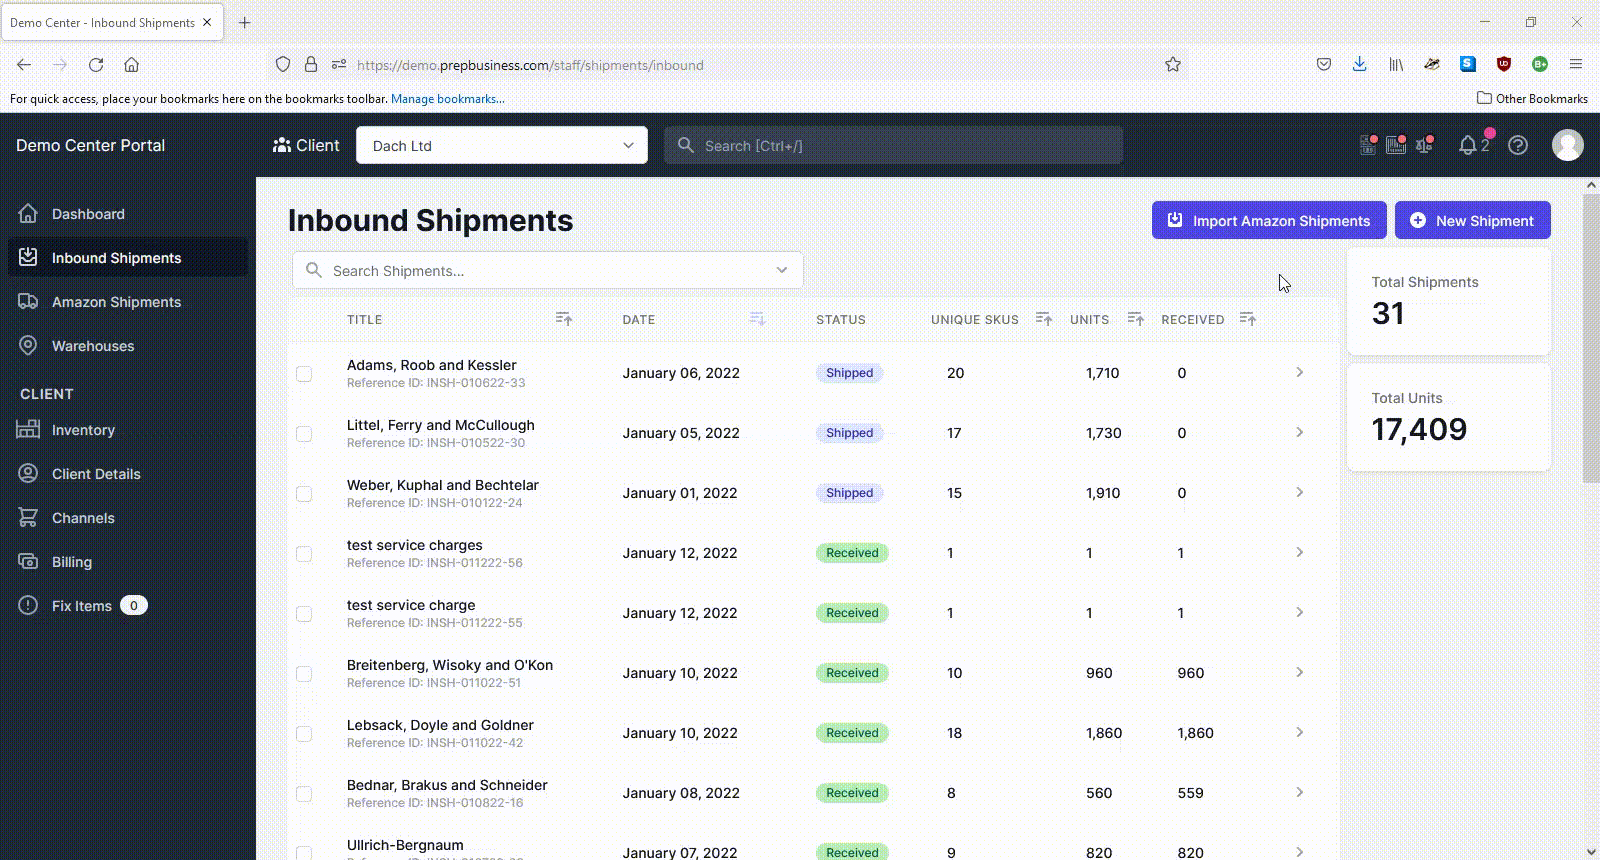Viewport: 1600px width, 860px height.
Task: Click the Inventory icon in sidebar
Action: [28, 429]
